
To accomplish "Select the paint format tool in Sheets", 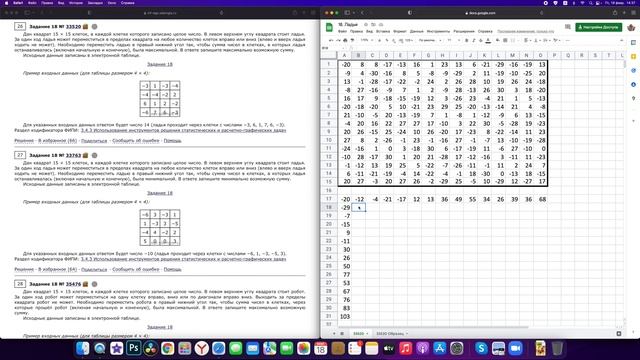I will point(352,40).
